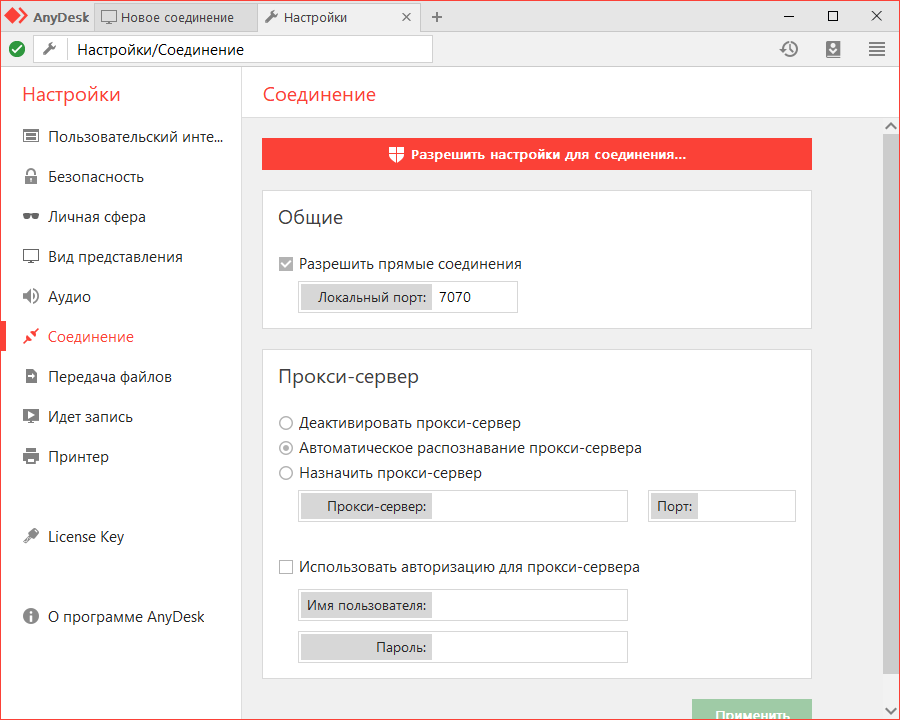Screen dimensions: 900x720
Task: Click the Применить button
Action: point(752,710)
